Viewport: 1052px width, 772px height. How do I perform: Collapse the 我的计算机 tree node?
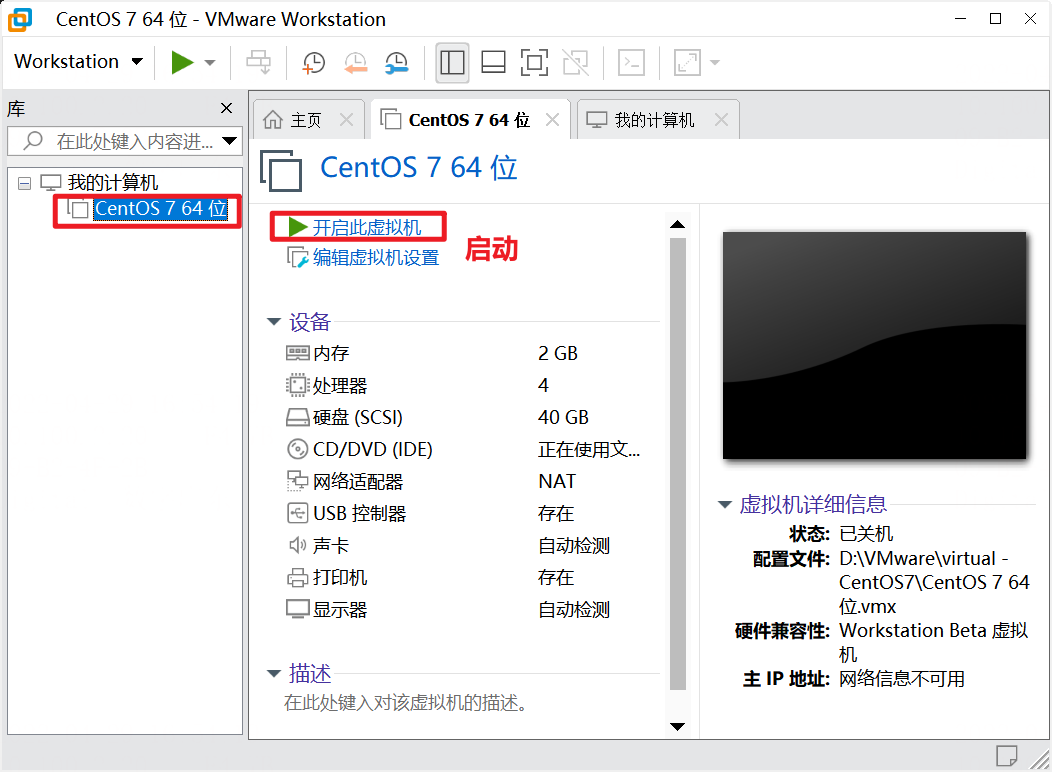pos(24,183)
